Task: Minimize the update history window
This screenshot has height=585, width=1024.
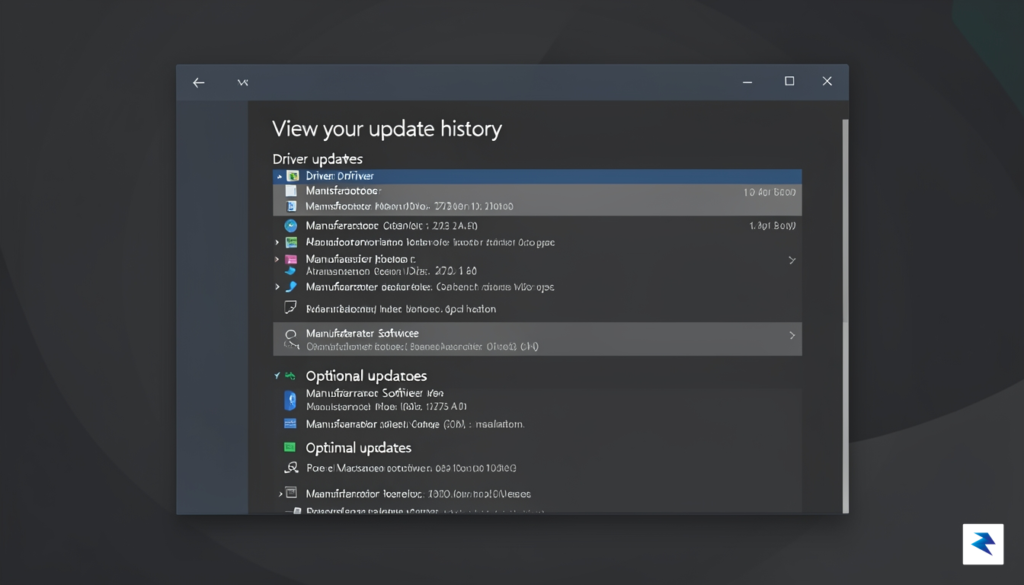Action: (747, 82)
